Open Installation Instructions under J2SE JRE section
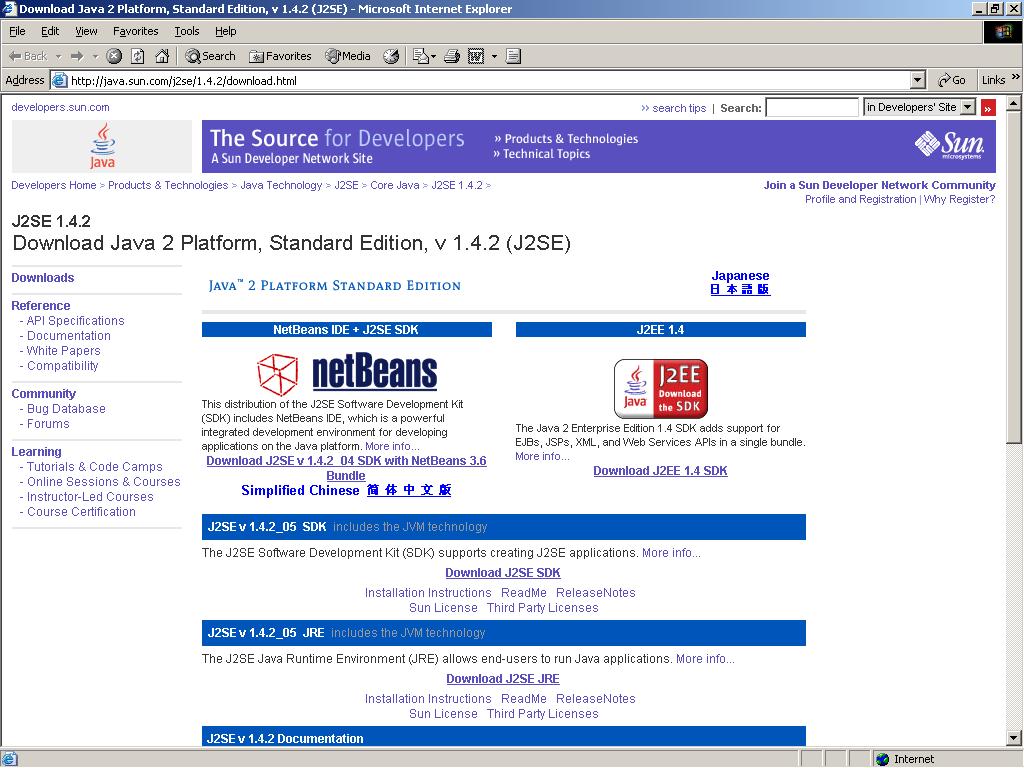 [428, 699]
